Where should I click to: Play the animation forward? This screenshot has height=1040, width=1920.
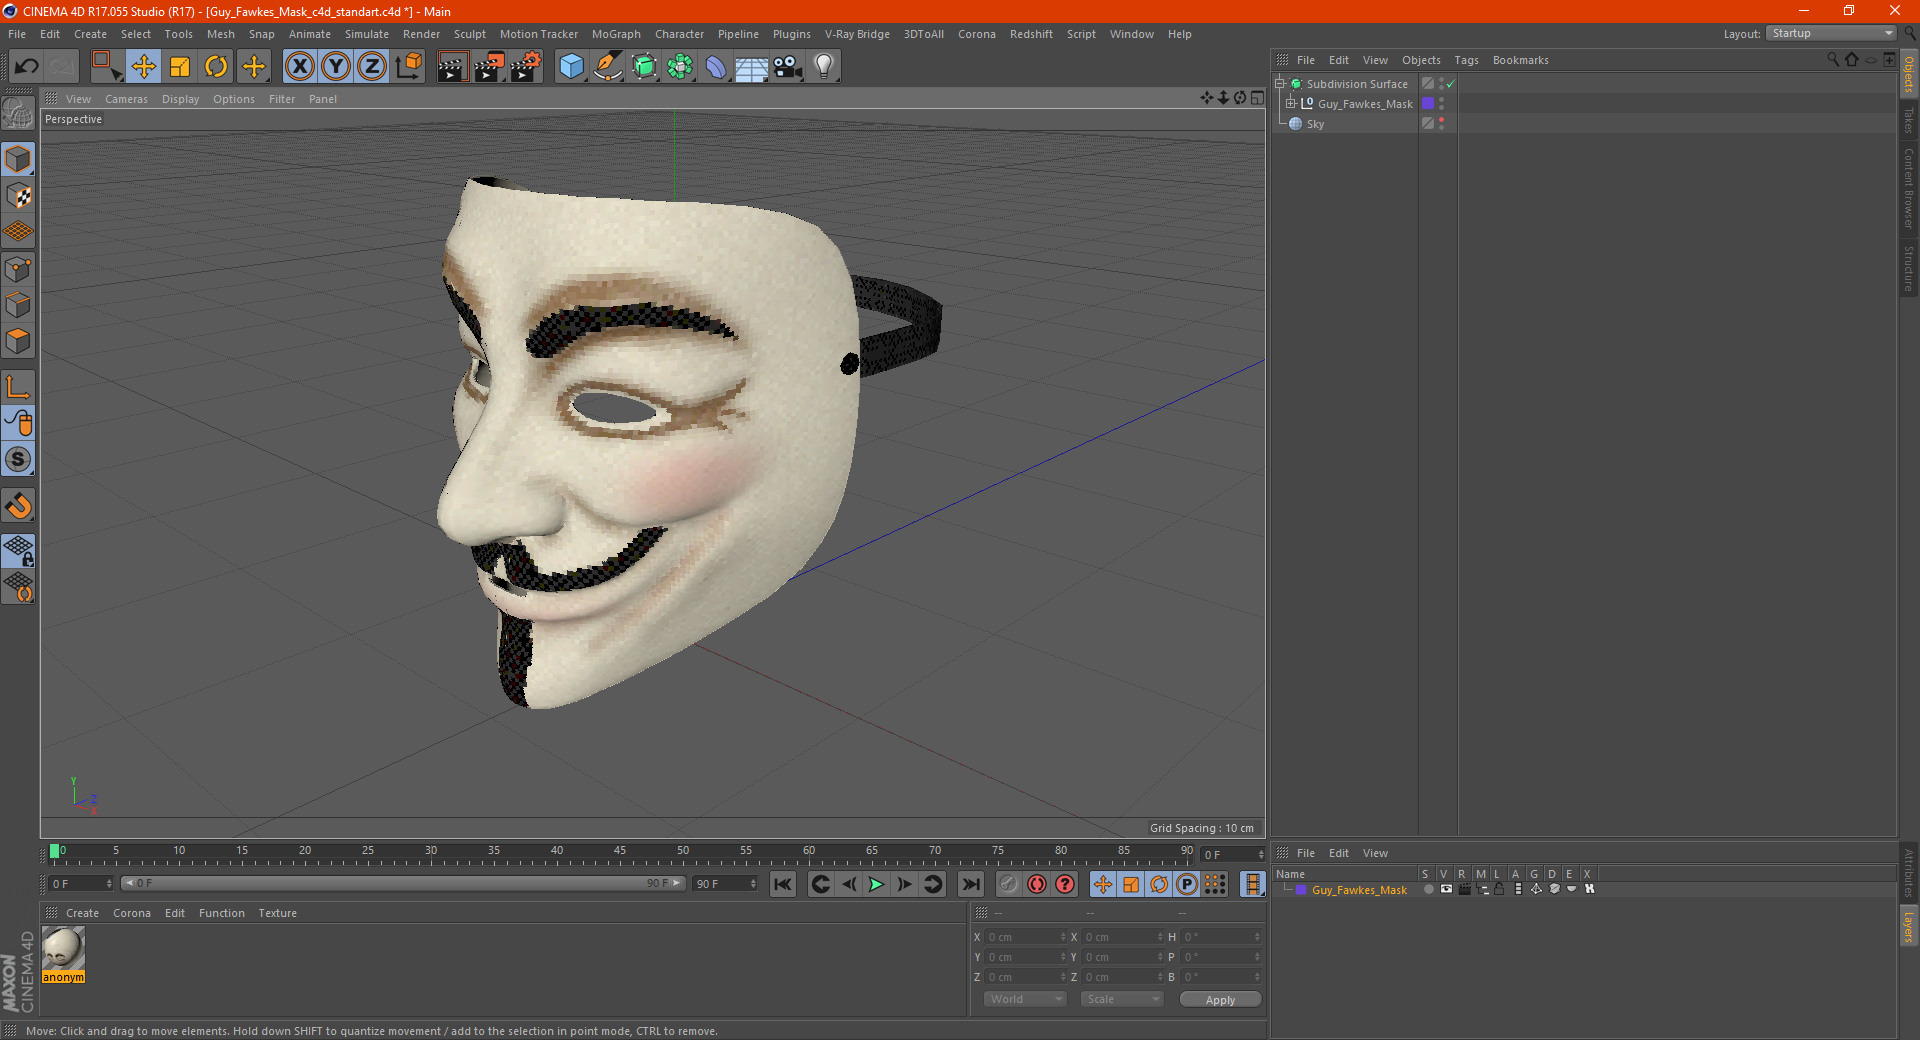click(876, 884)
